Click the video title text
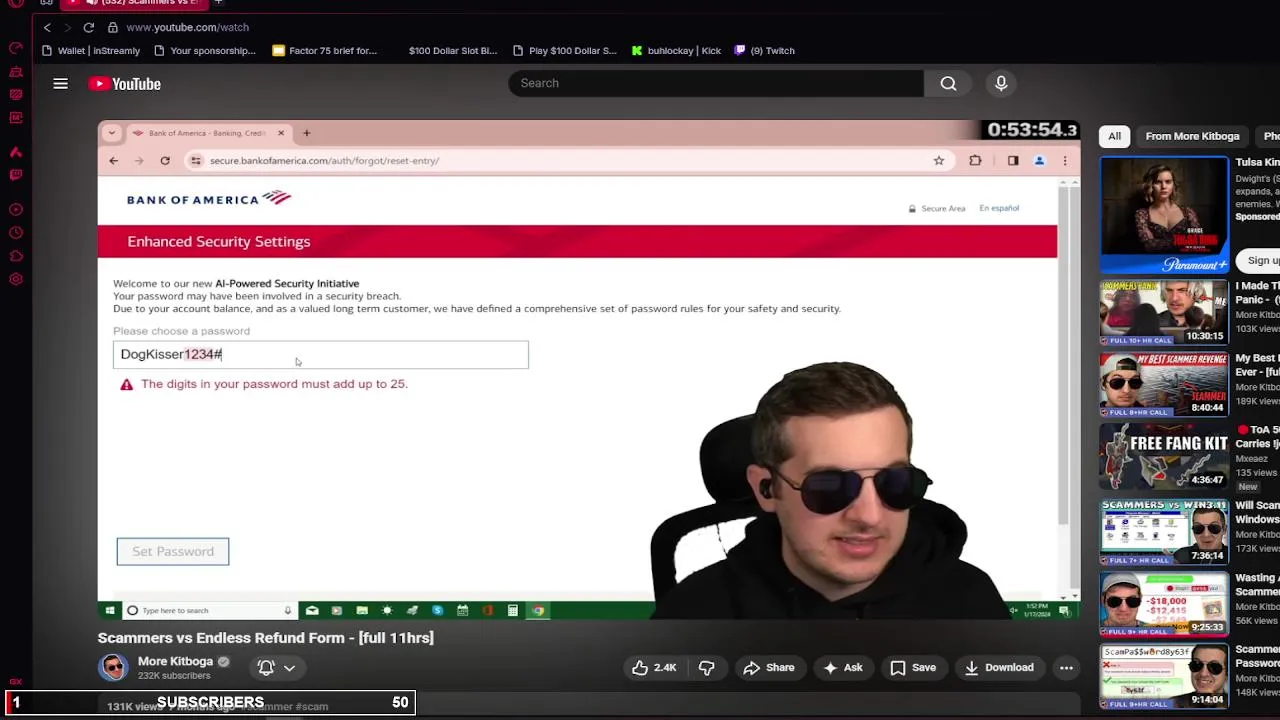 (265, 638)
